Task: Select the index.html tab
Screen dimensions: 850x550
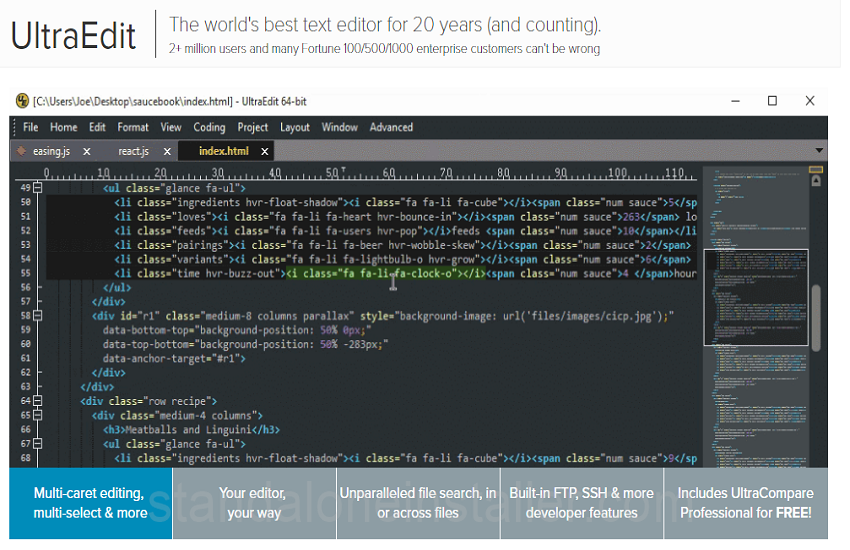Action: 224,151
